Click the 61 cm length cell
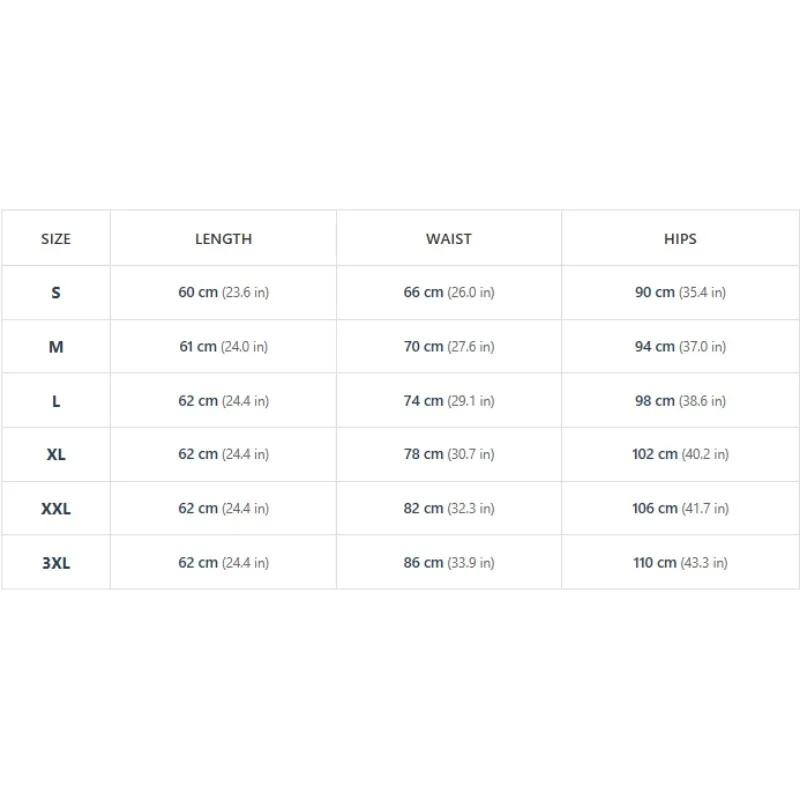 [x=223, y=347]
